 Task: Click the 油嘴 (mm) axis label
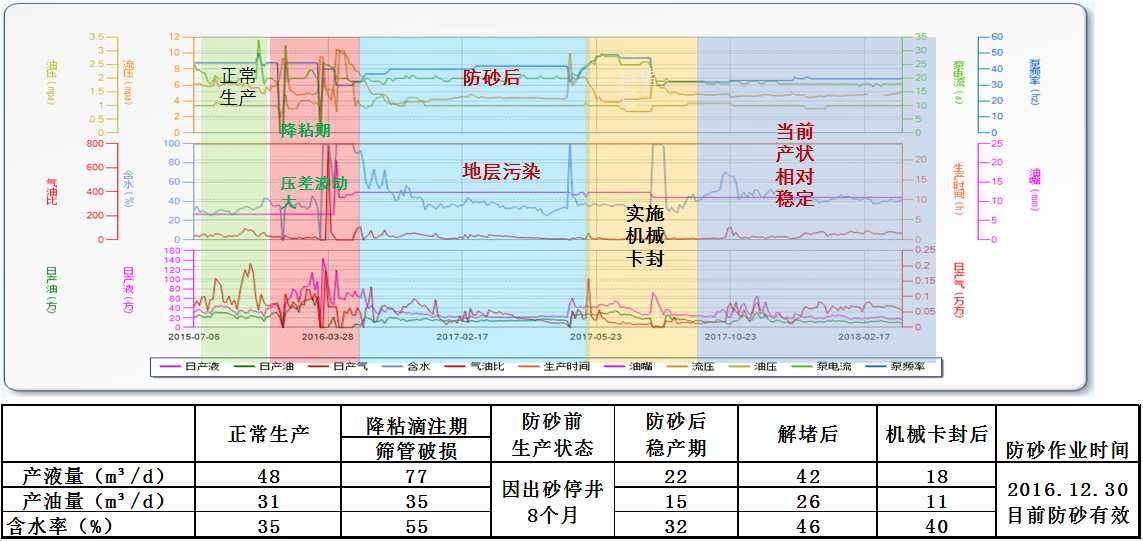click(1035, 191)
